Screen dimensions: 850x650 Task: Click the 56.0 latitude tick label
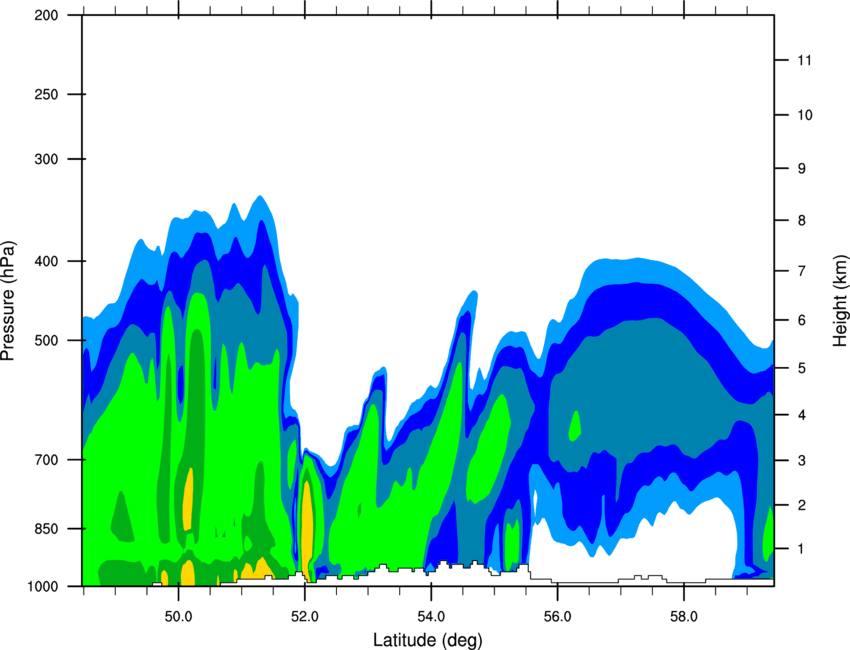click(x=557, y=617)
